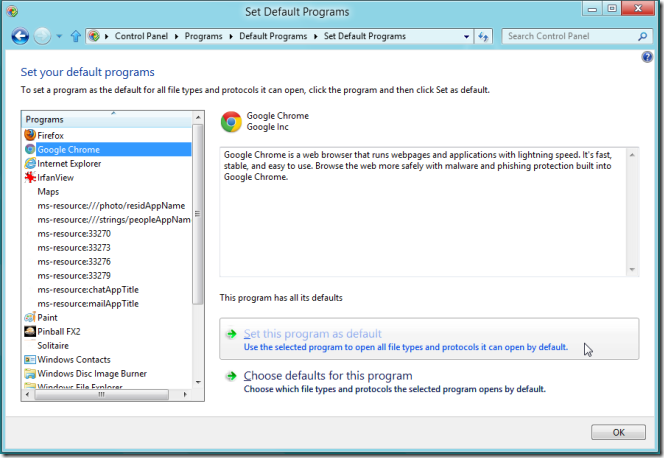Select Firefox icon in Programs list
The image size is (664, 458).
tap(30, 134)
